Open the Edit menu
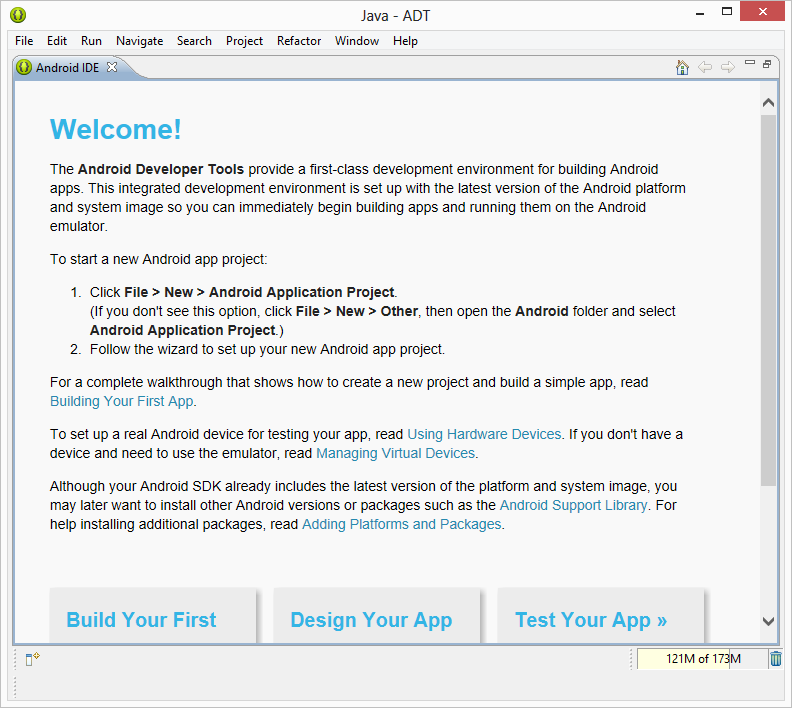The height and width of the screenshot is (708, 792). tap(57, 41)
